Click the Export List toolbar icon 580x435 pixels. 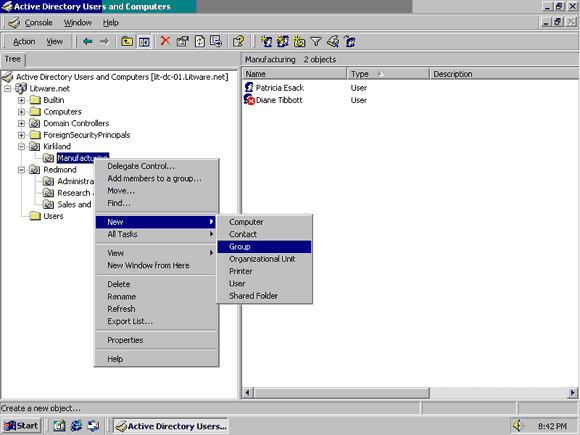coord(216,41)
